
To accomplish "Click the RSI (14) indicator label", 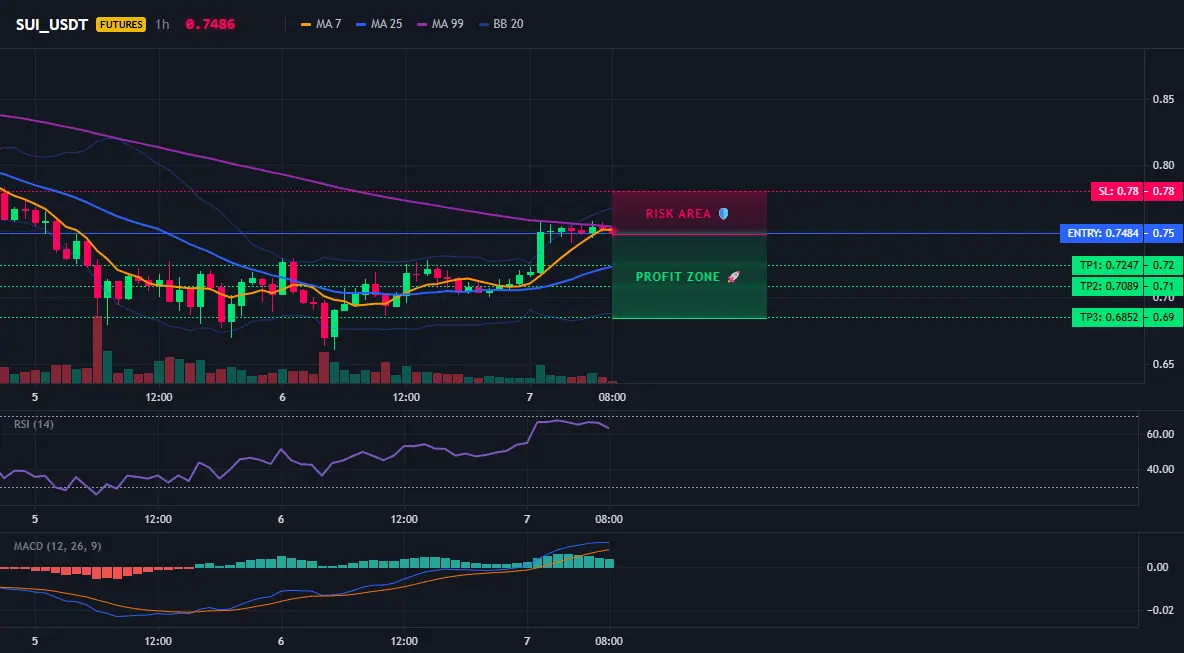I will pos(34,424).
